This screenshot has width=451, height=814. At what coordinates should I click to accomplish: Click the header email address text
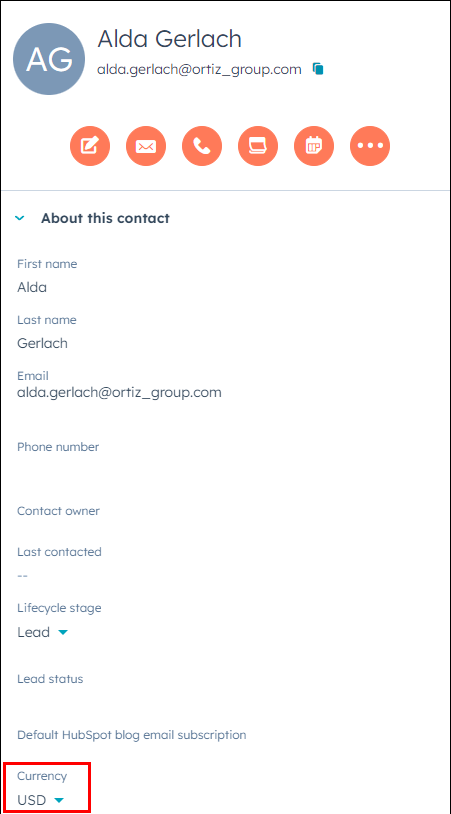click(199, 70)
